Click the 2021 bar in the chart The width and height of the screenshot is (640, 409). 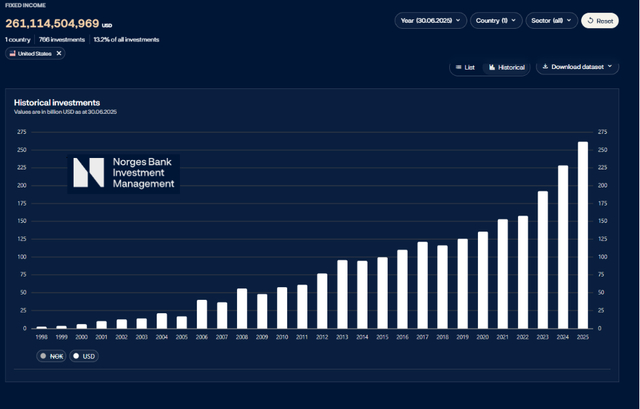(503, 274)
